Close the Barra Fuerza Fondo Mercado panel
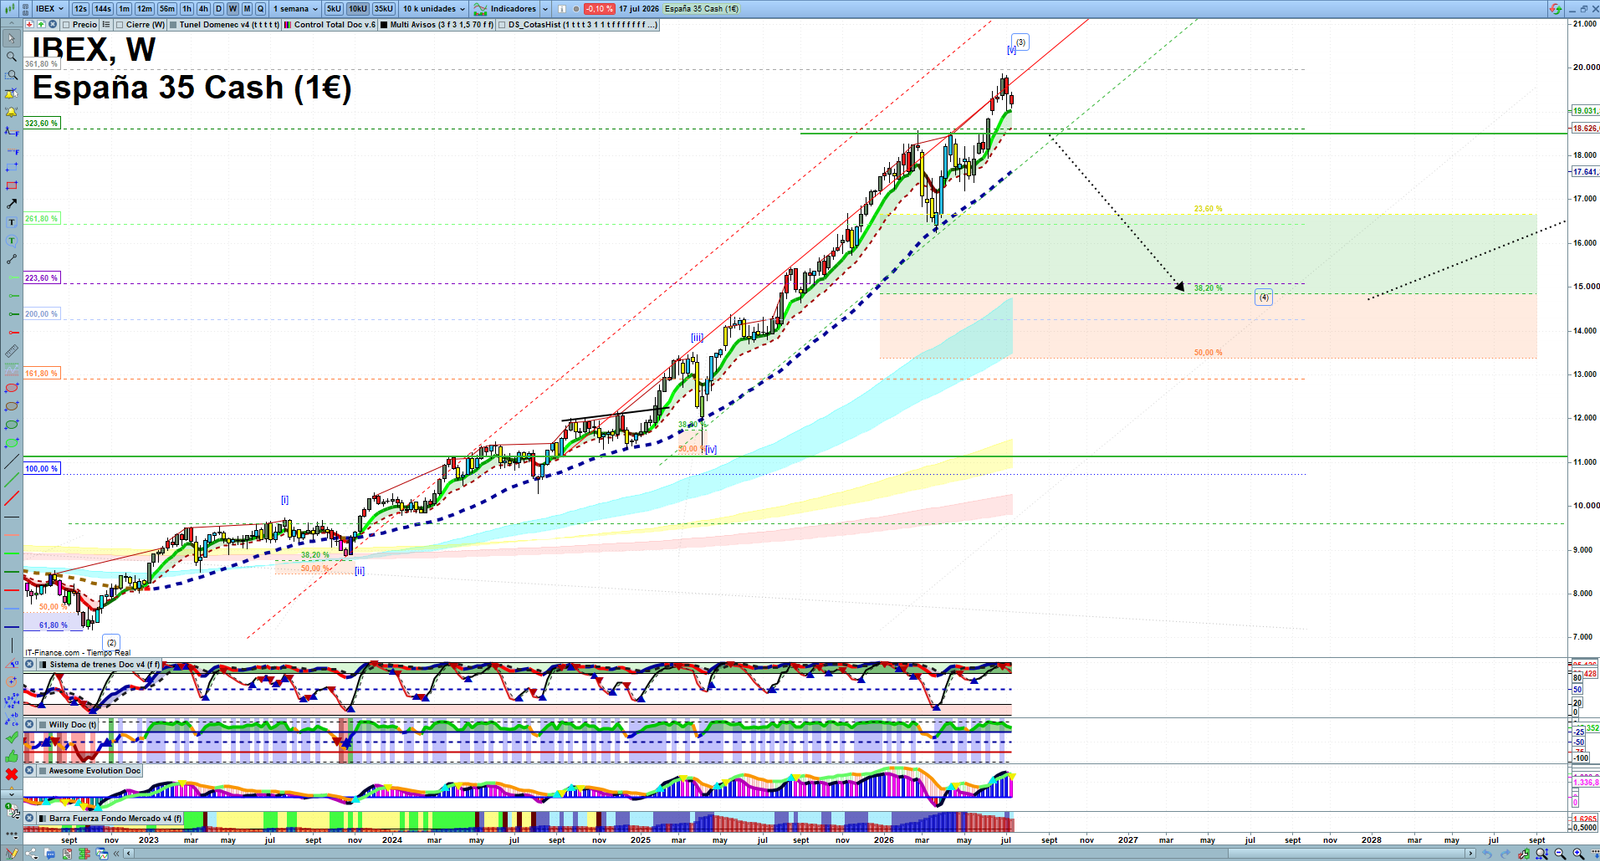Viewport: 1600px width, 861px height. pos(29,818)
